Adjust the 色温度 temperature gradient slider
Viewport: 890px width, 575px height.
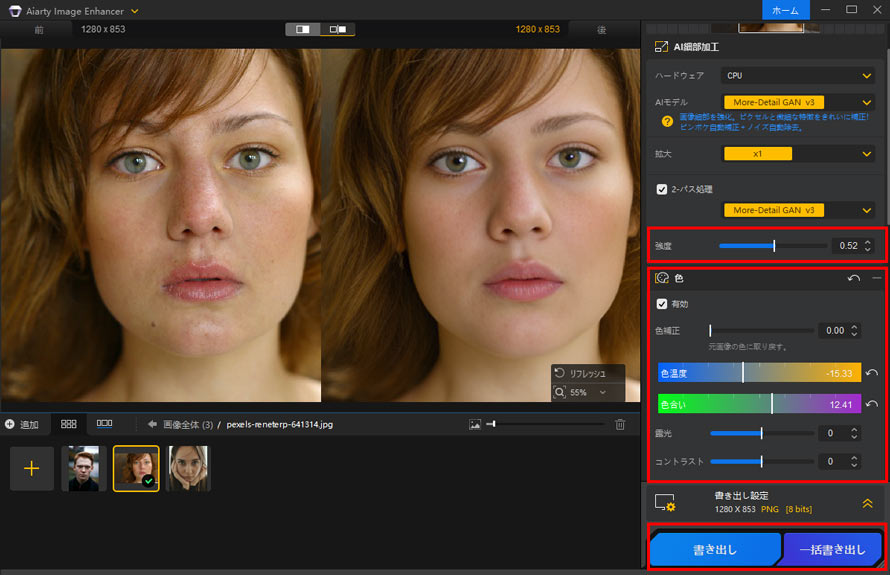point(759,373)
